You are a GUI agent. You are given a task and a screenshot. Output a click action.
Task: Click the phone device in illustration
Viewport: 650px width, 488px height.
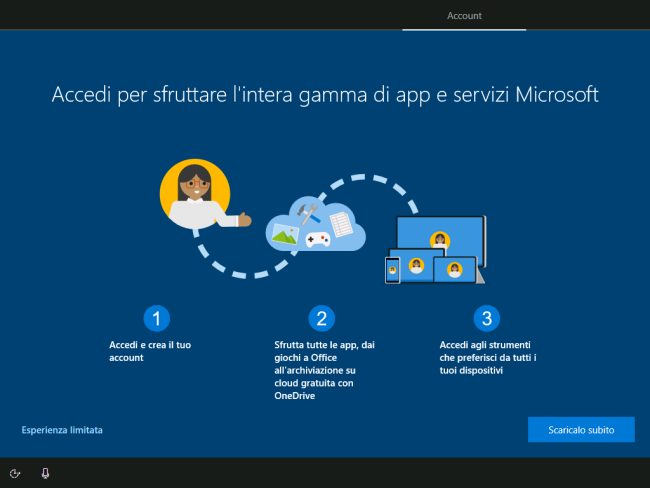tap(392, 270)
